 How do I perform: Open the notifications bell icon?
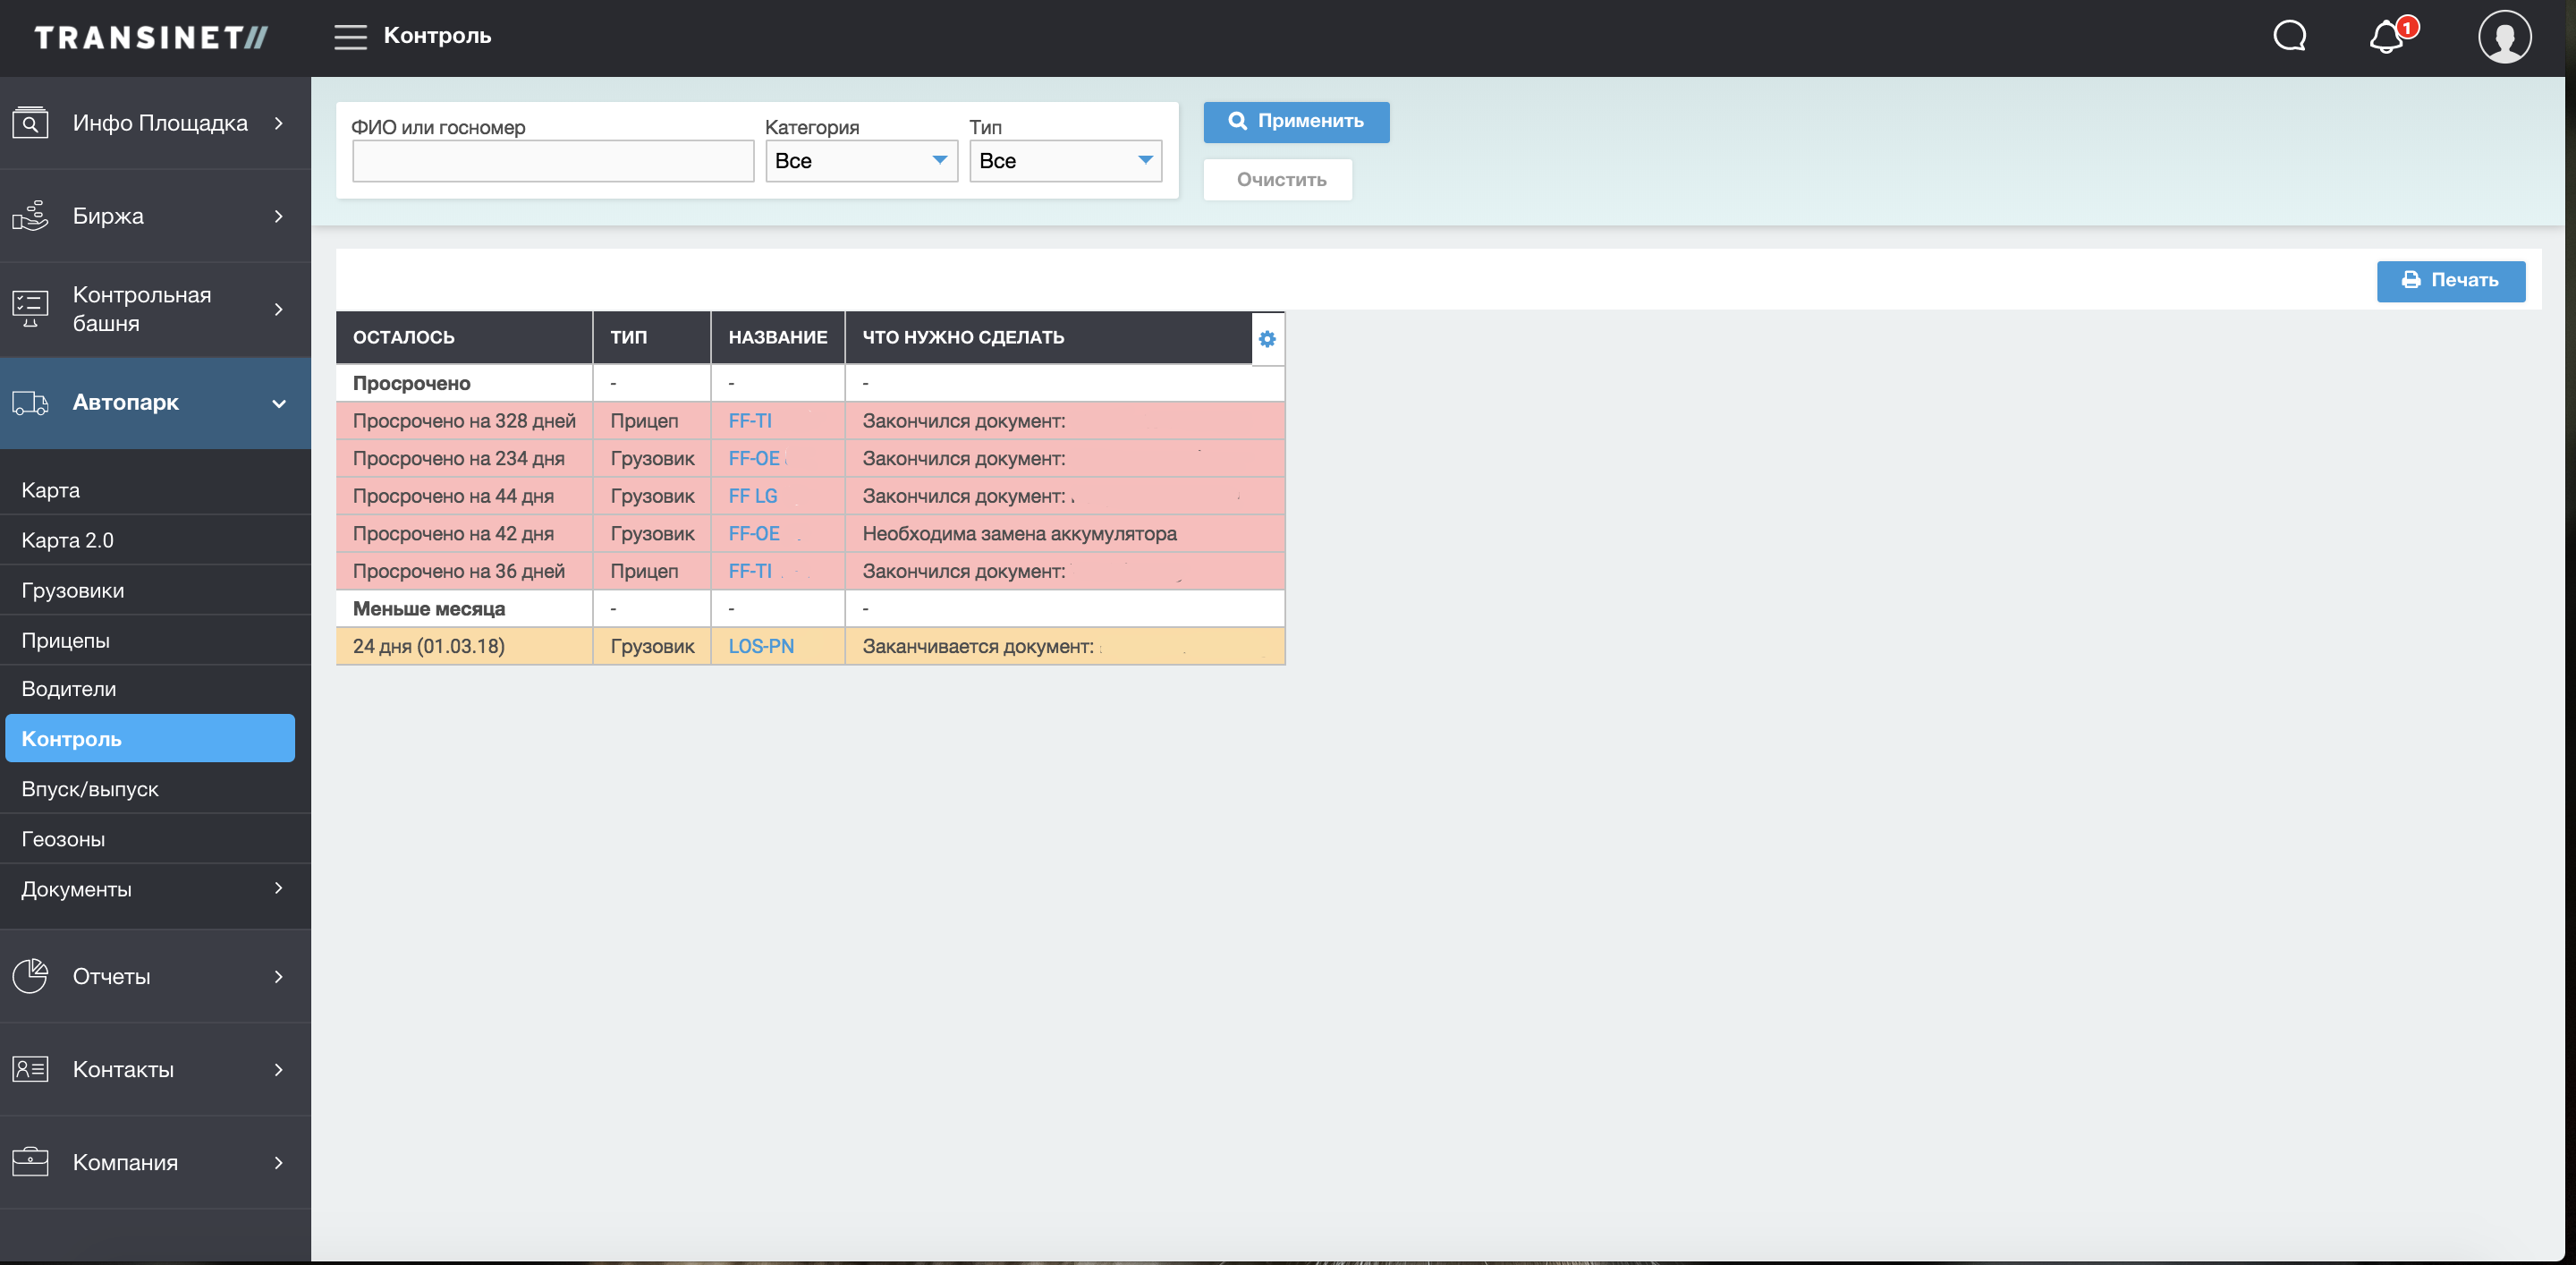click(x=2387, y=38)
